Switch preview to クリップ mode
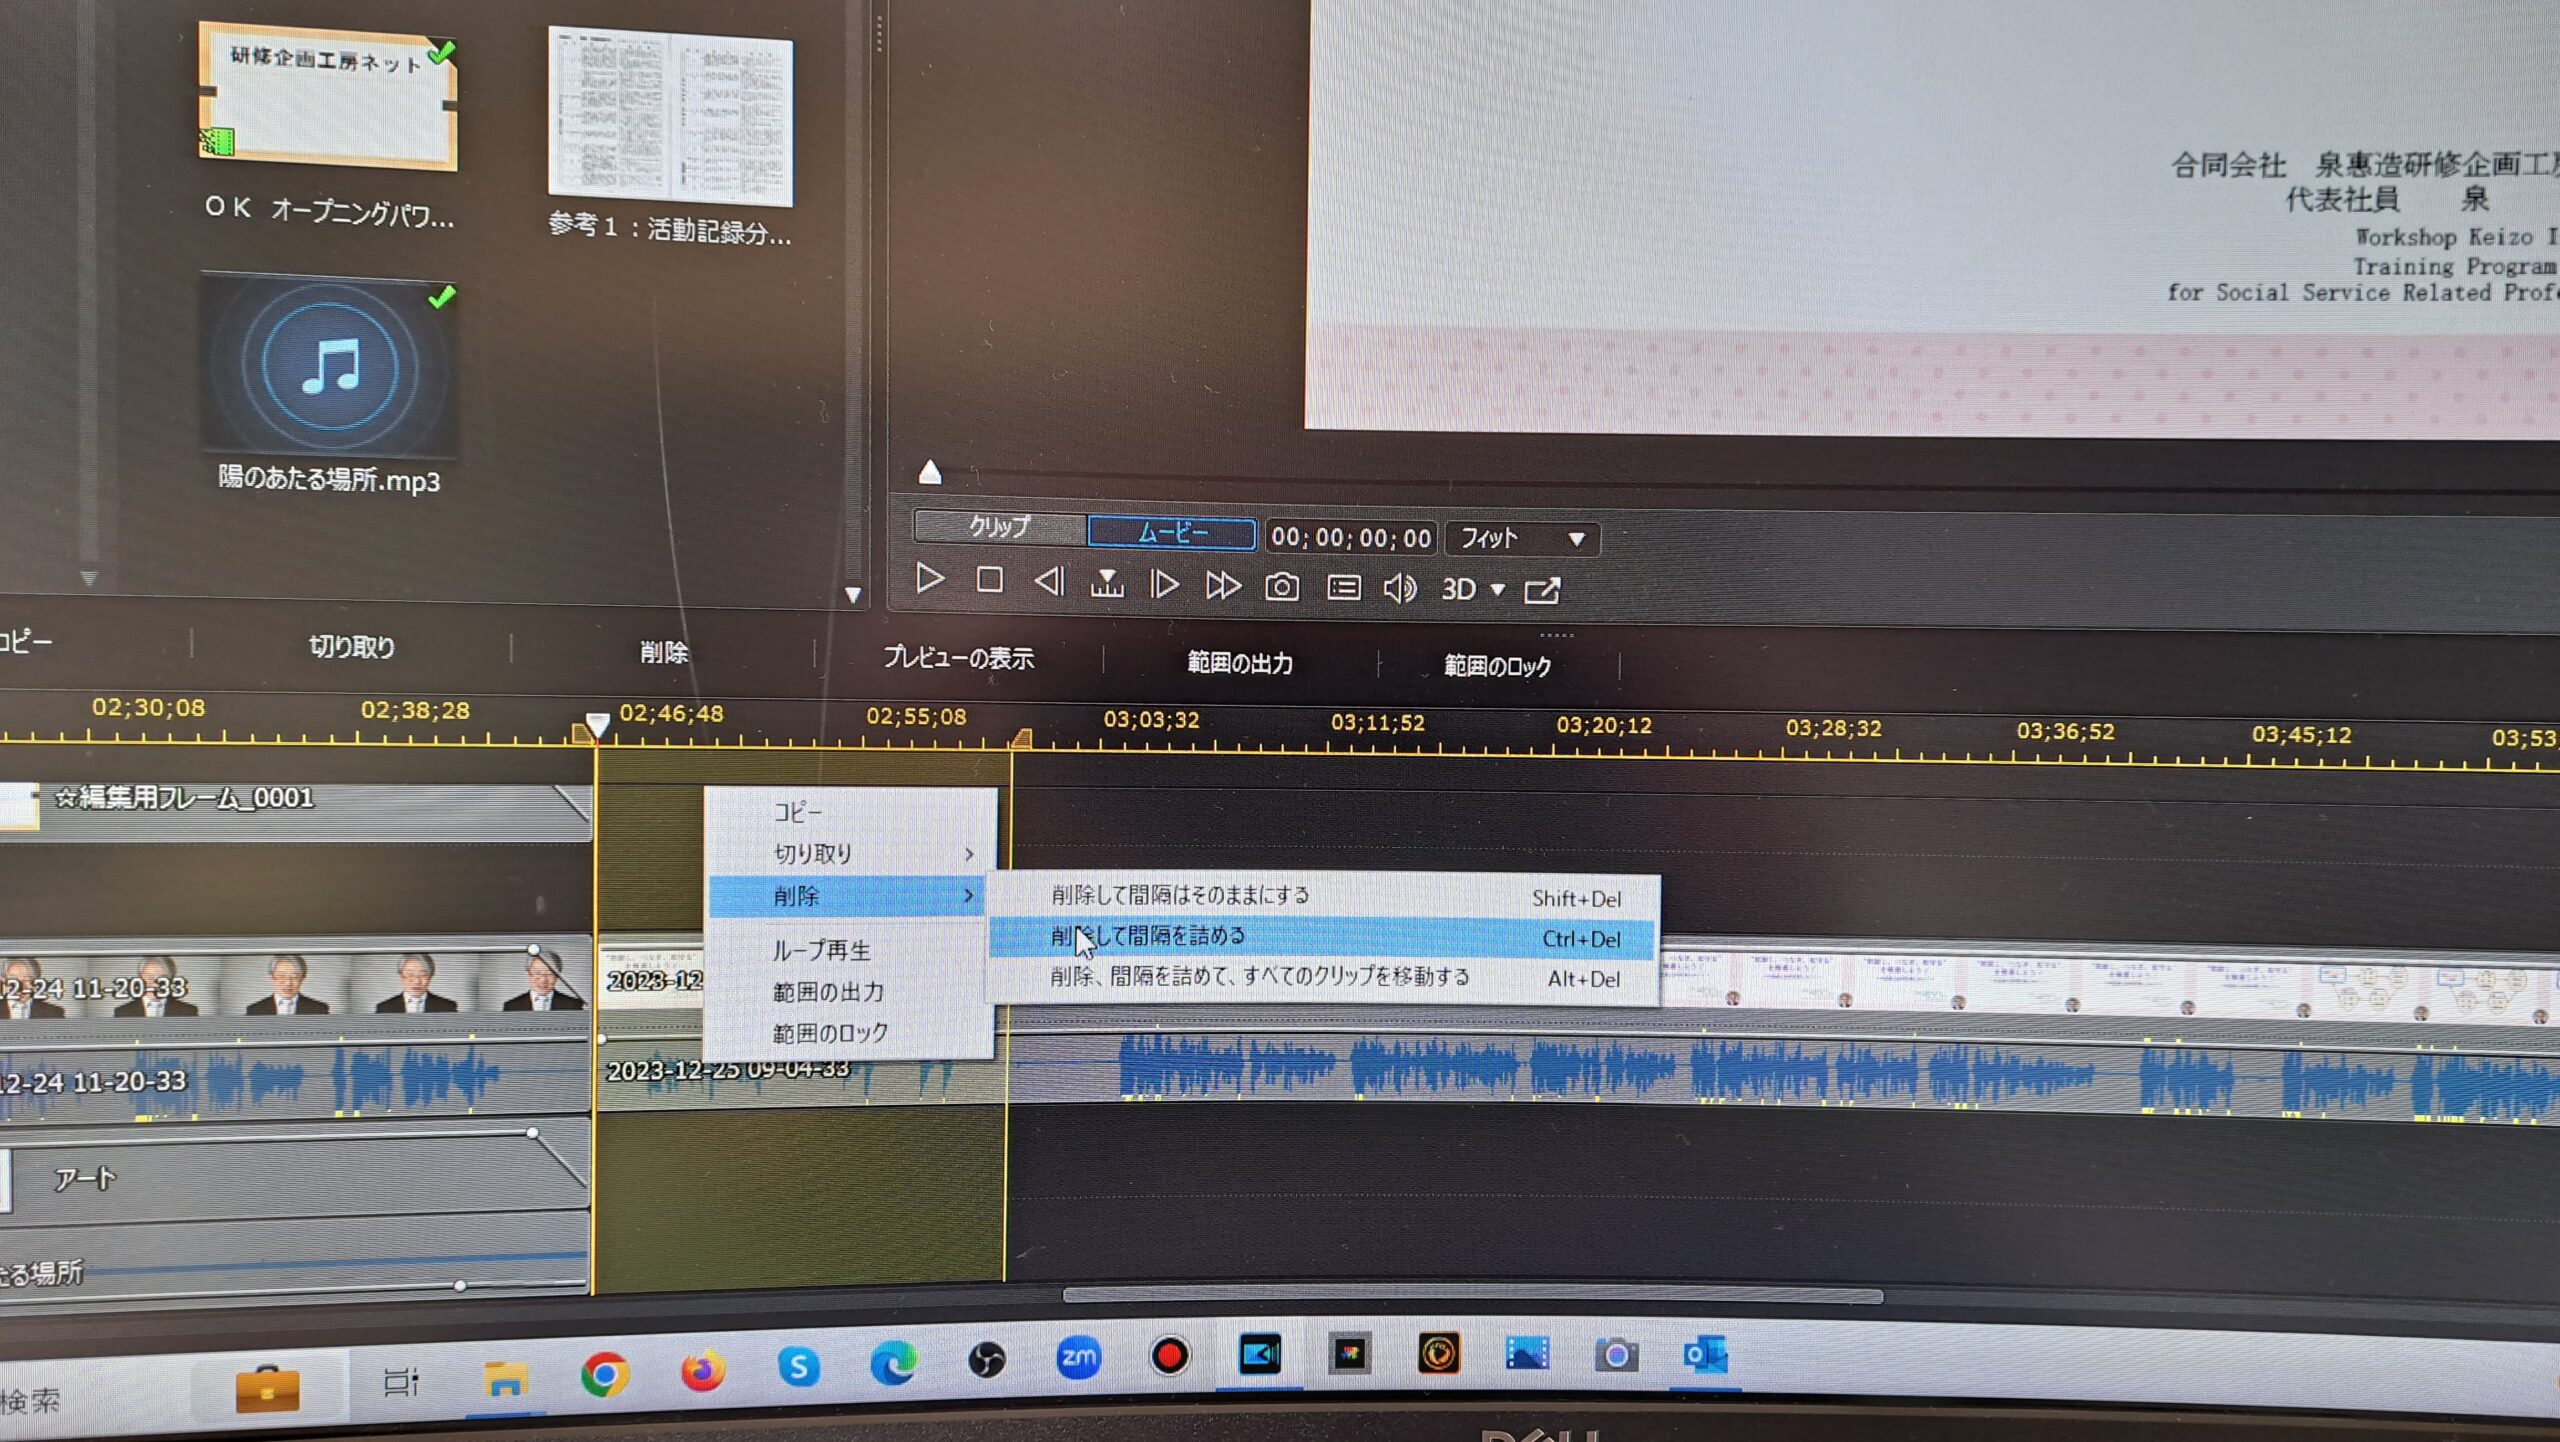Viewport: 2560px width, 1442px height. 999,527
